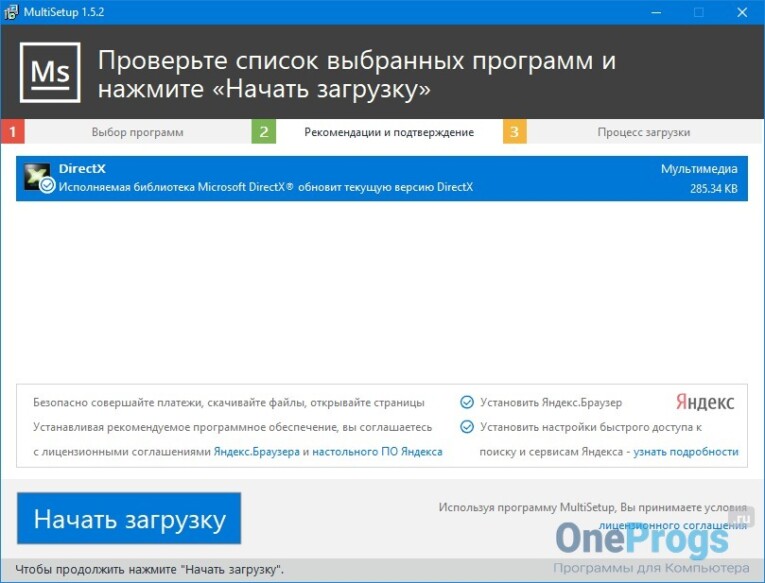The image size is (765, 583).
Task: Click status bar hint about Начать загрузку
Action: tap(149, 569)
